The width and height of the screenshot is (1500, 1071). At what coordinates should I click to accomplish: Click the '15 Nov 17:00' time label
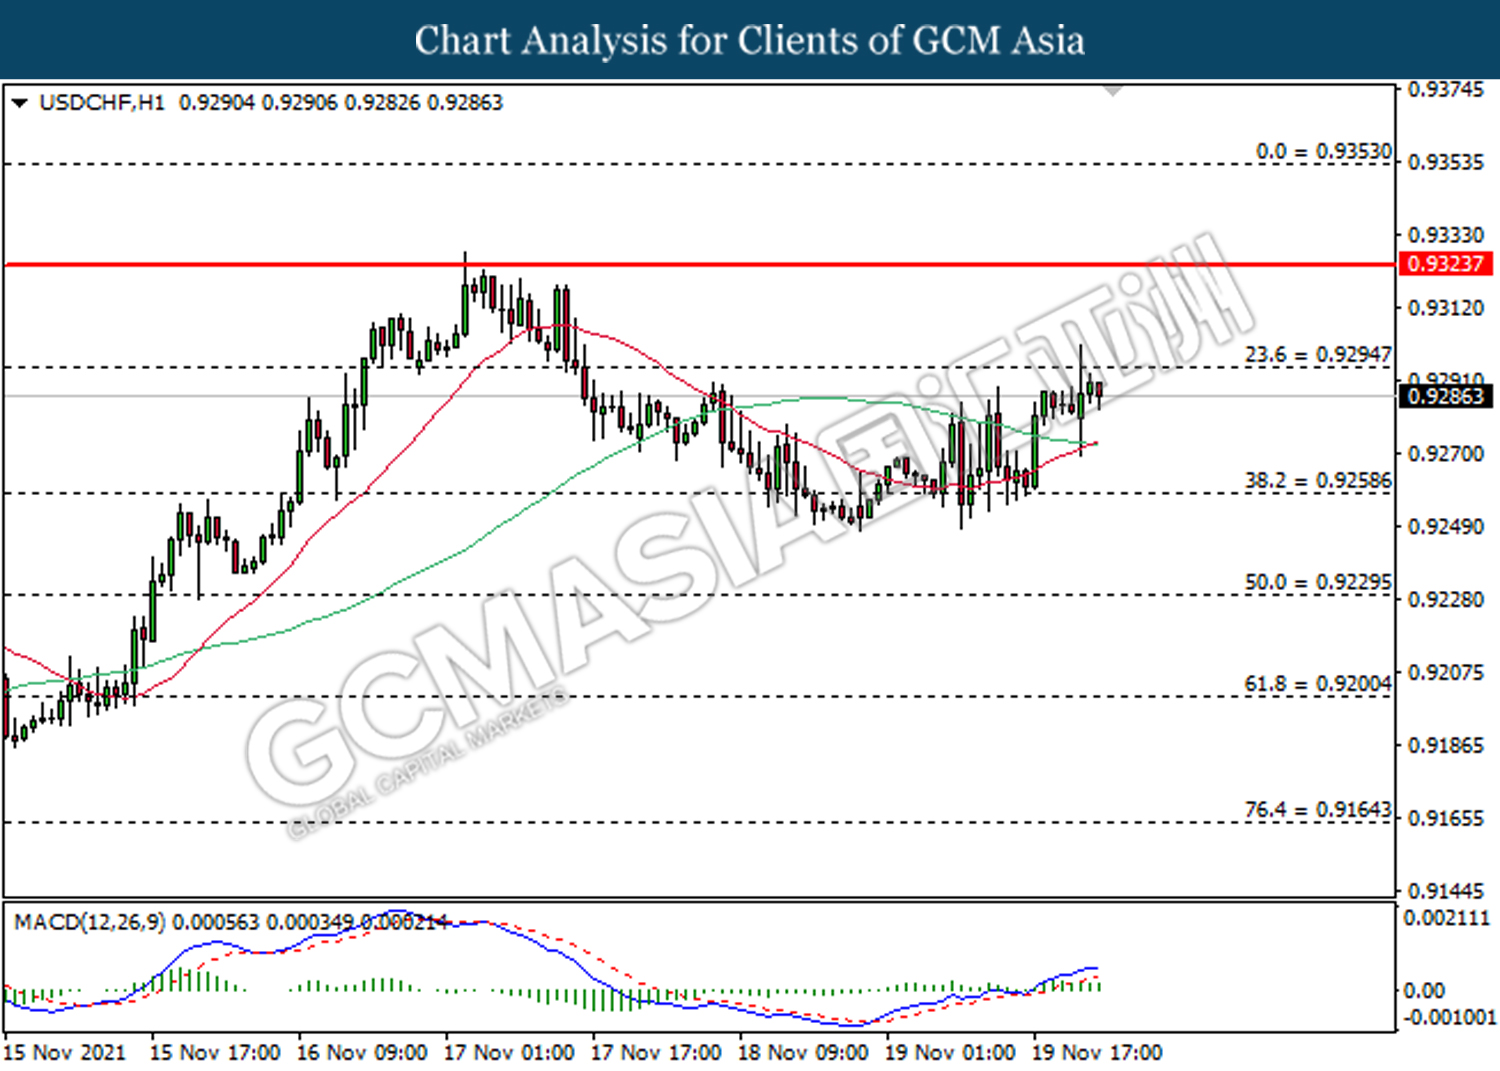tap(215, 1053)
